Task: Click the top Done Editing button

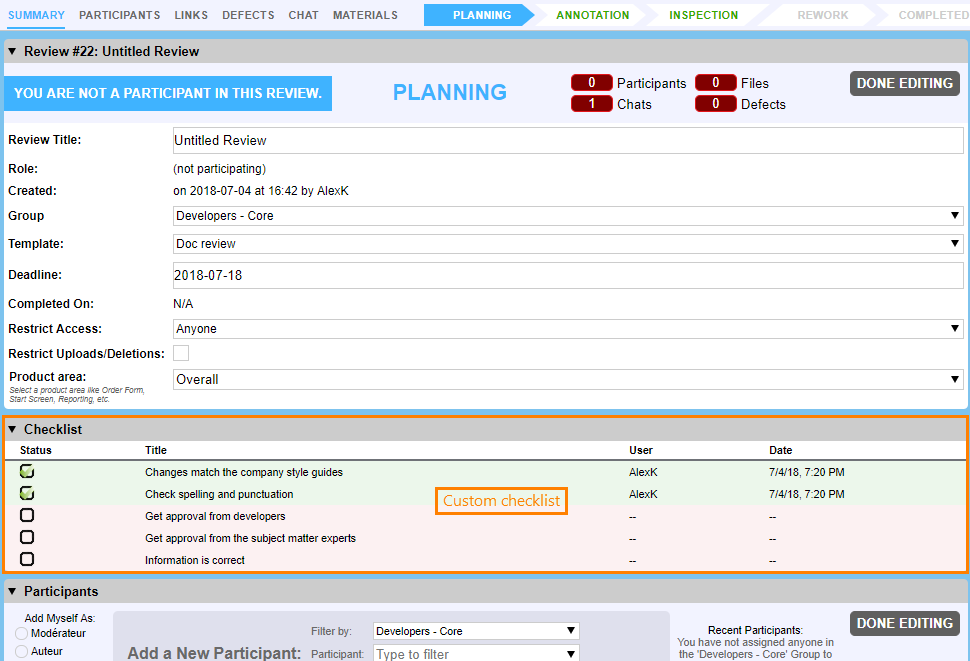Action: pyautogui.click(x=904, y=83)
